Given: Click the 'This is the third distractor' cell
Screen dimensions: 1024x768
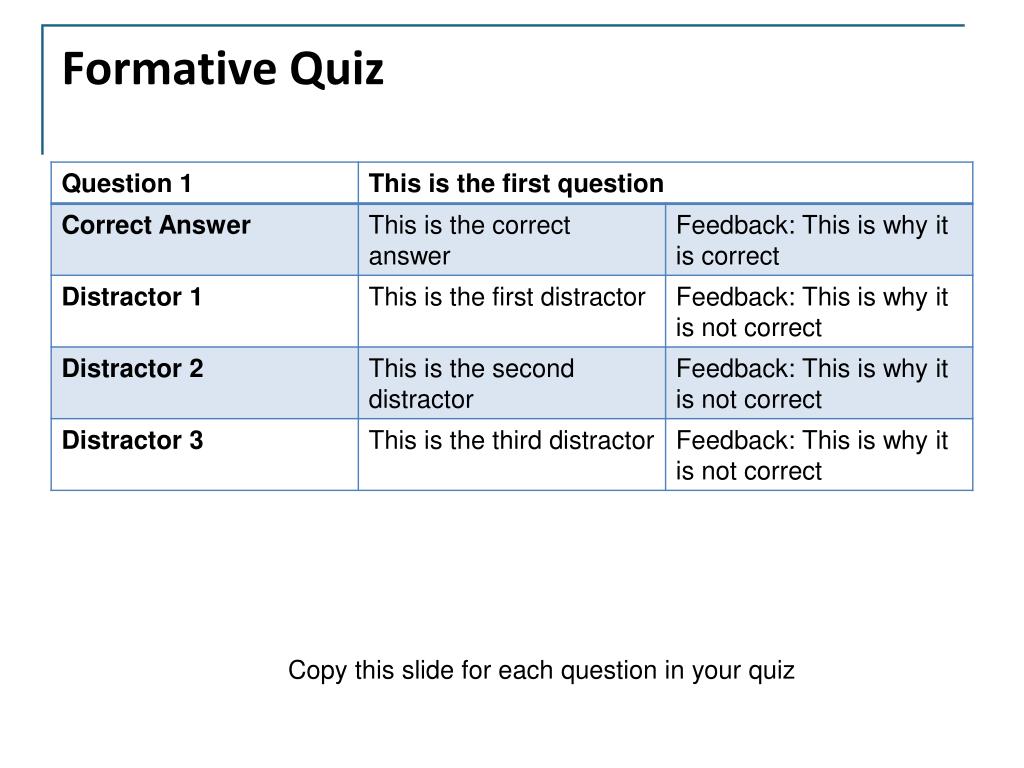Looking at the screenshot, I should pos(512,455).
